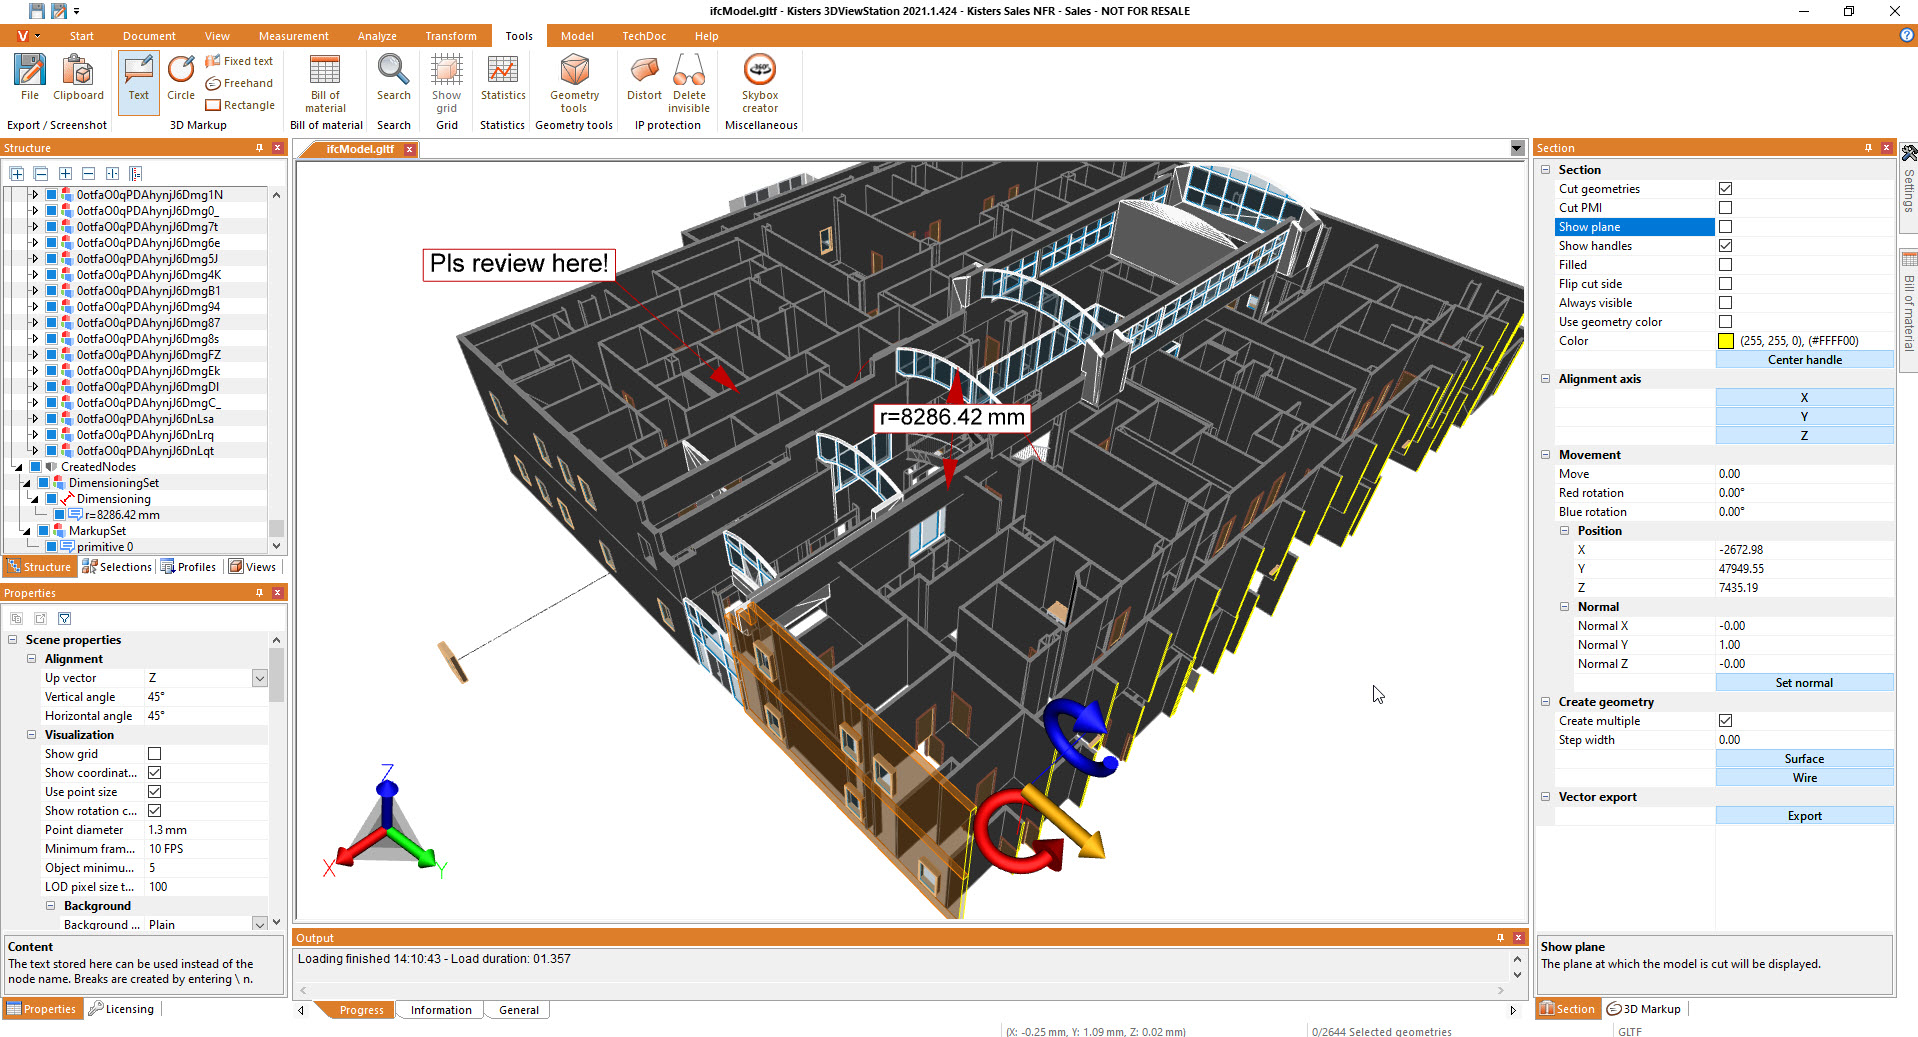Viewport: 1918px width, 1037px height.
Task: Open the Analyze ribbon tab
Action: pyautogui.click(x=377, y=36)
